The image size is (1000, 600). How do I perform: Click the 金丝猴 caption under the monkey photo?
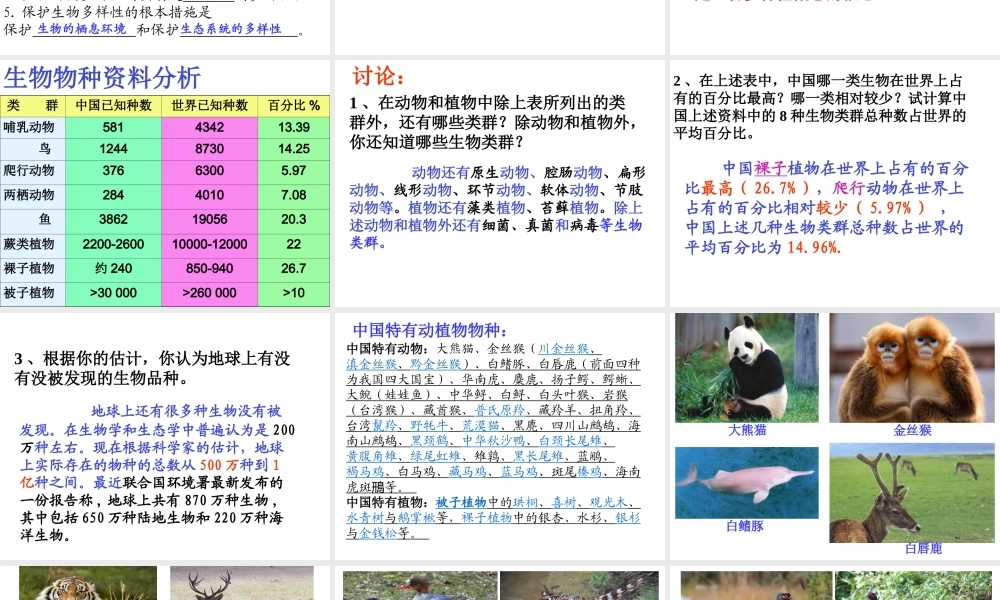[913, 430]
